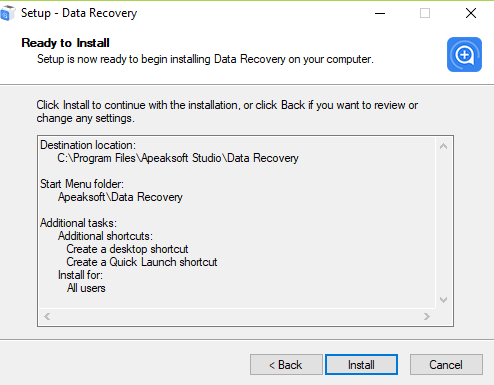The image size is (494, 385).
Task: Click the 'Ready to Install' heading
Action: [65, 43]
